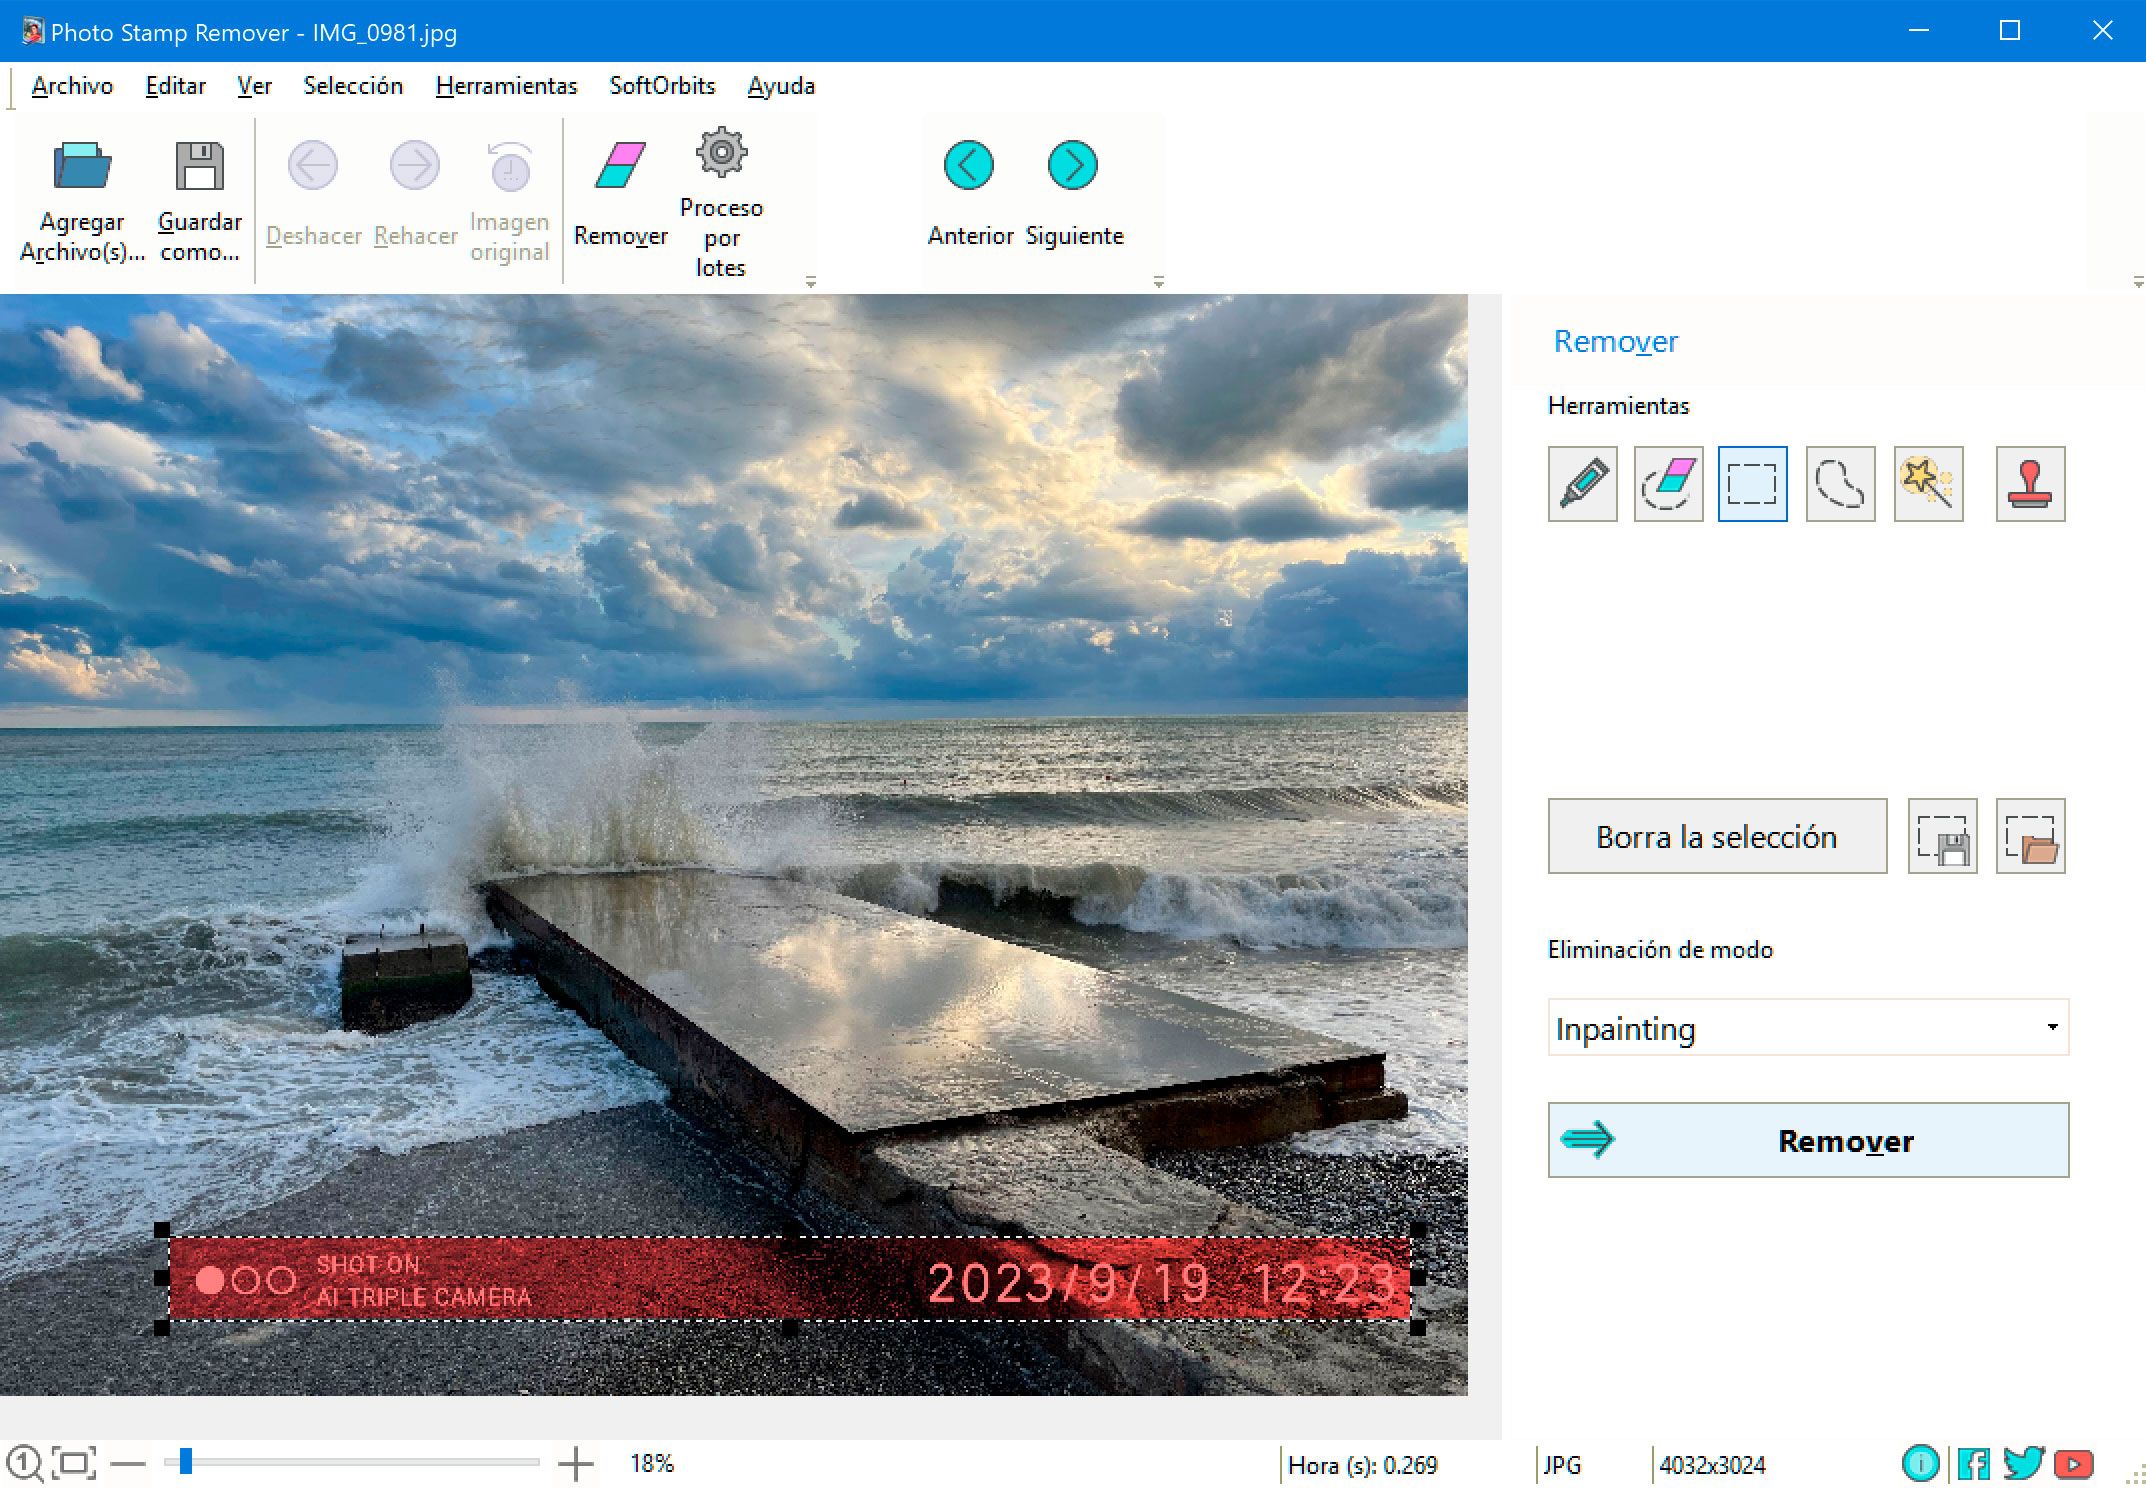Click the zoom slider handle

pyautogui.click(x=185, y=1461)
